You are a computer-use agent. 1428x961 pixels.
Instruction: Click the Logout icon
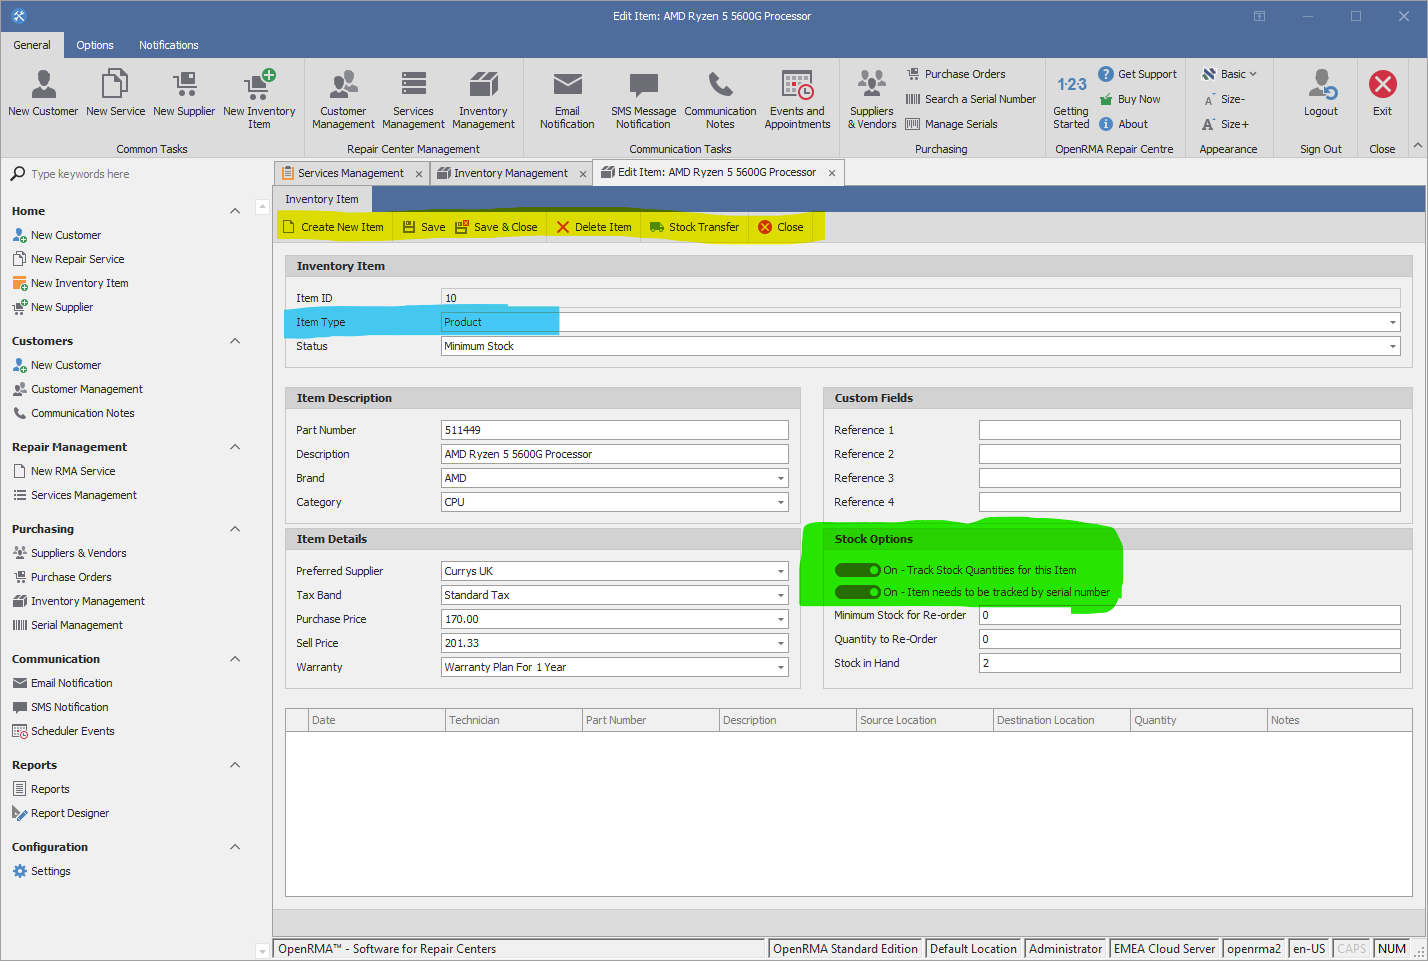coord(1321,93)
